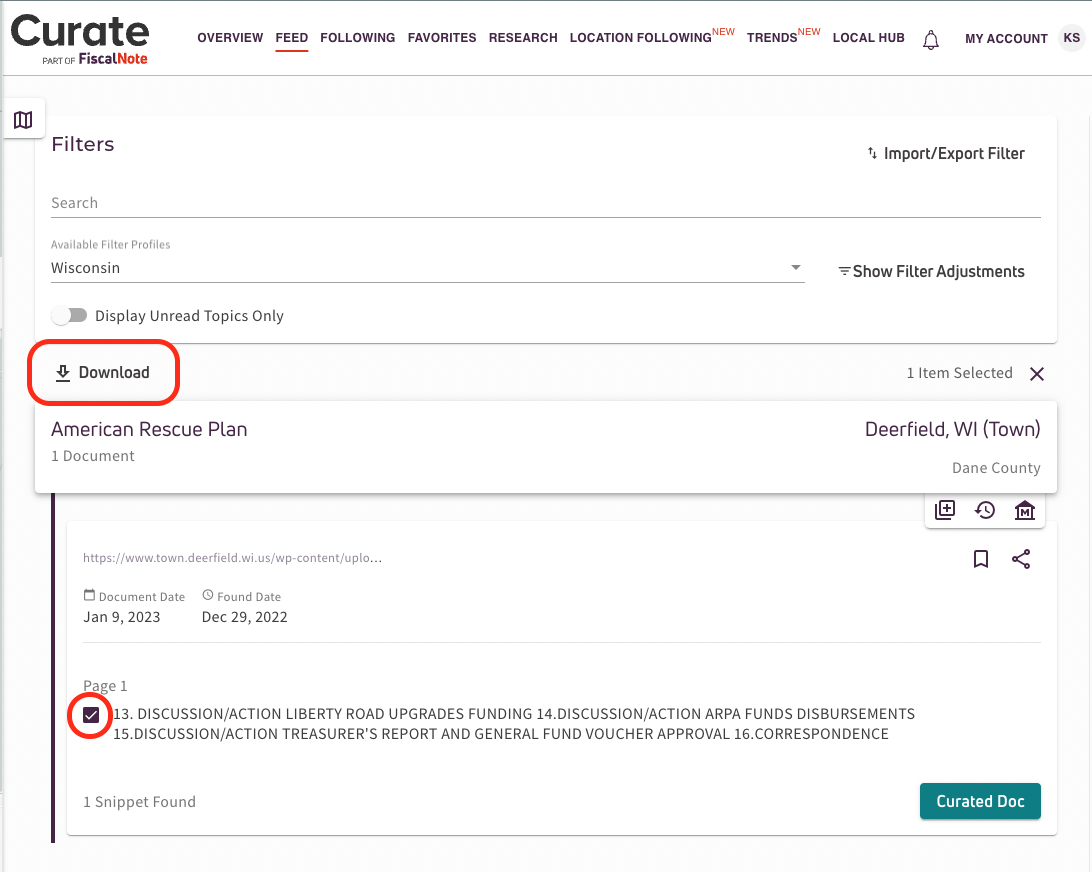1092x872 pixels.
Task: Click the add-to-collection icon
Action: click(945, 510)
